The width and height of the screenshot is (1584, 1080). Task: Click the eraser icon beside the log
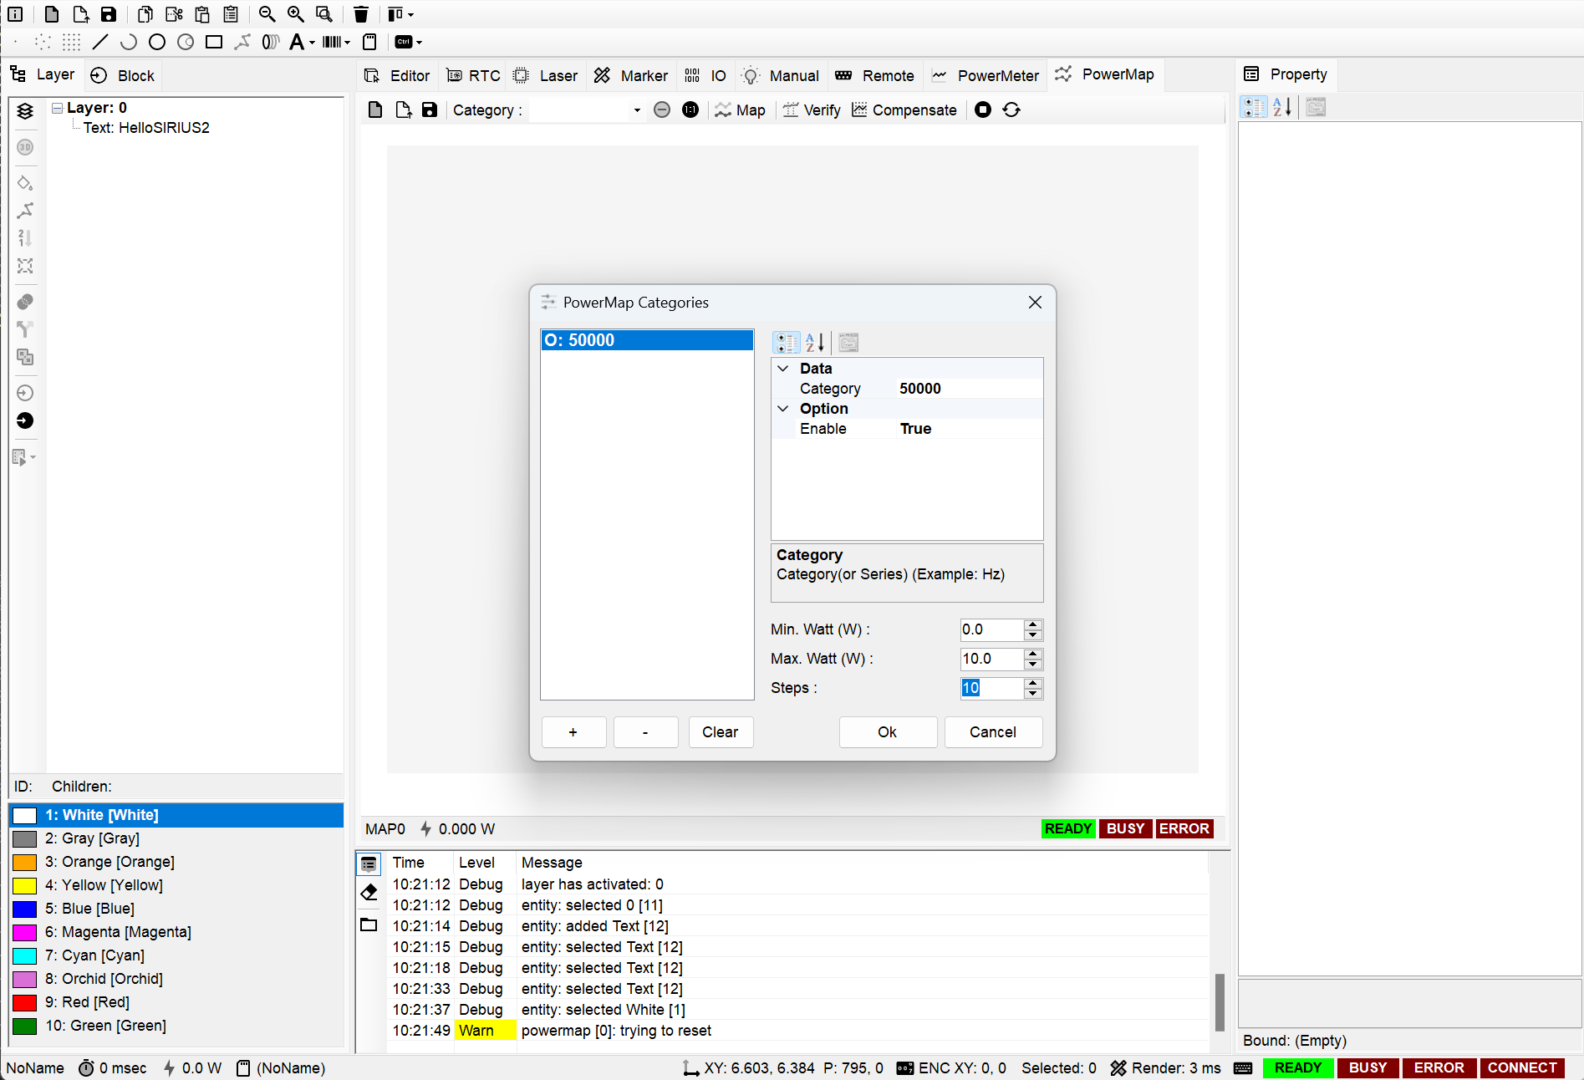coord(369,892)
